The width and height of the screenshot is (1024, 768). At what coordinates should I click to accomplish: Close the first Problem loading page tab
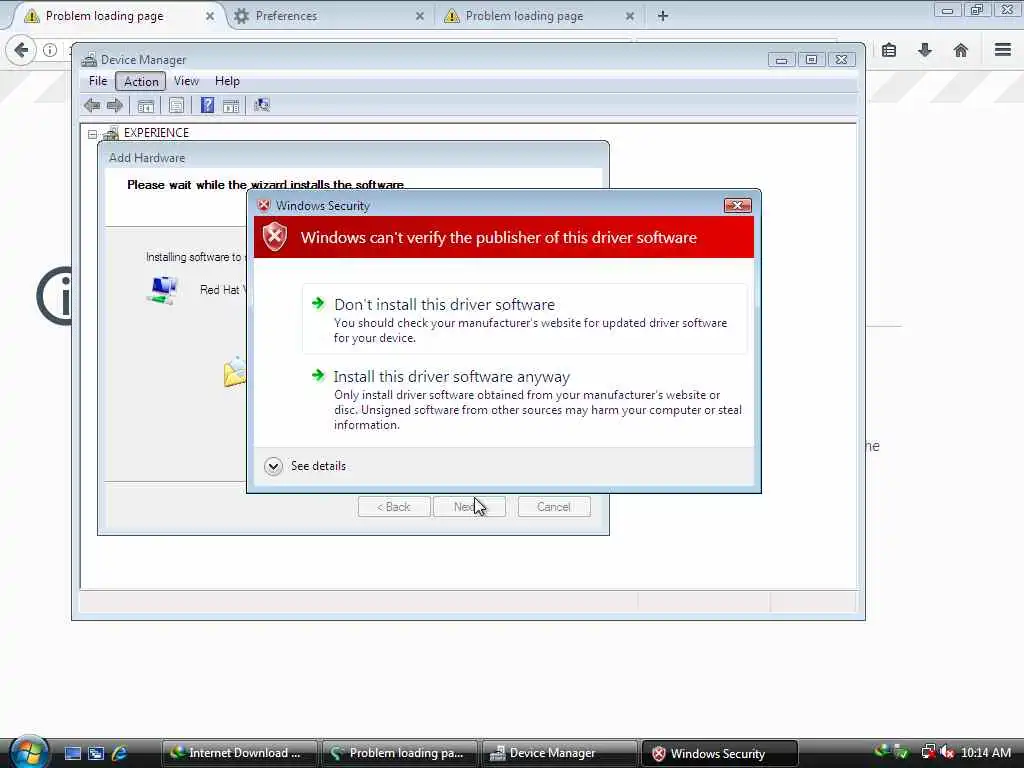point(210,16)
